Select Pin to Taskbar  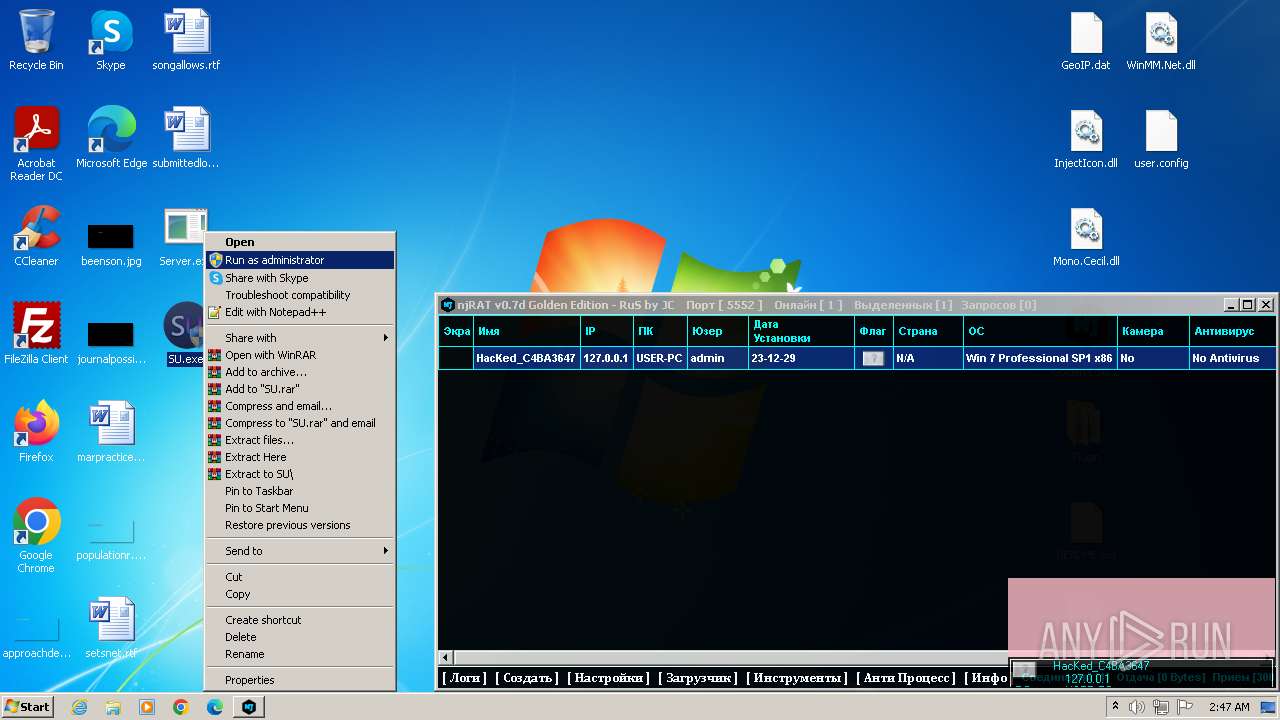click(300, 491)
